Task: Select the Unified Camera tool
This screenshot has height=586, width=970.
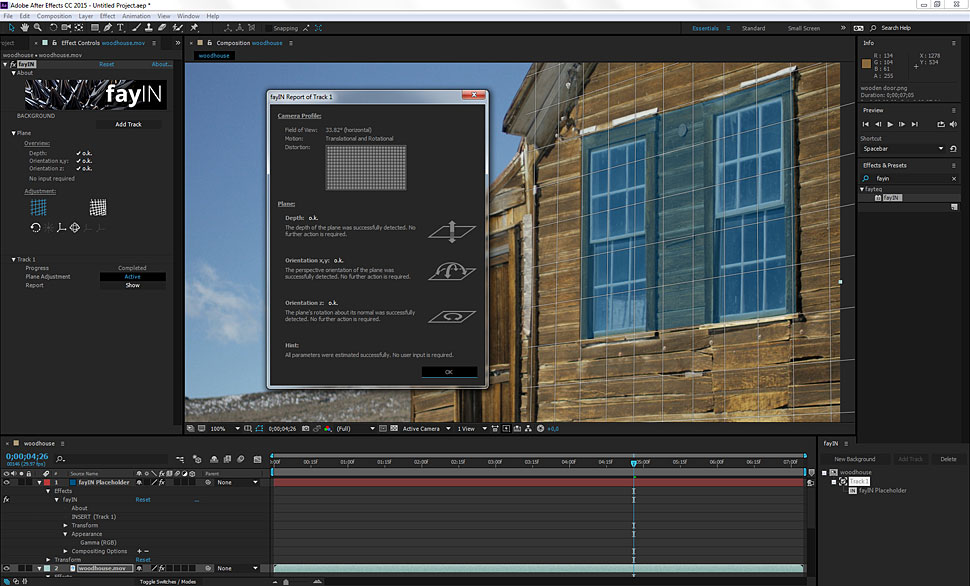Action: click(66, 28)
